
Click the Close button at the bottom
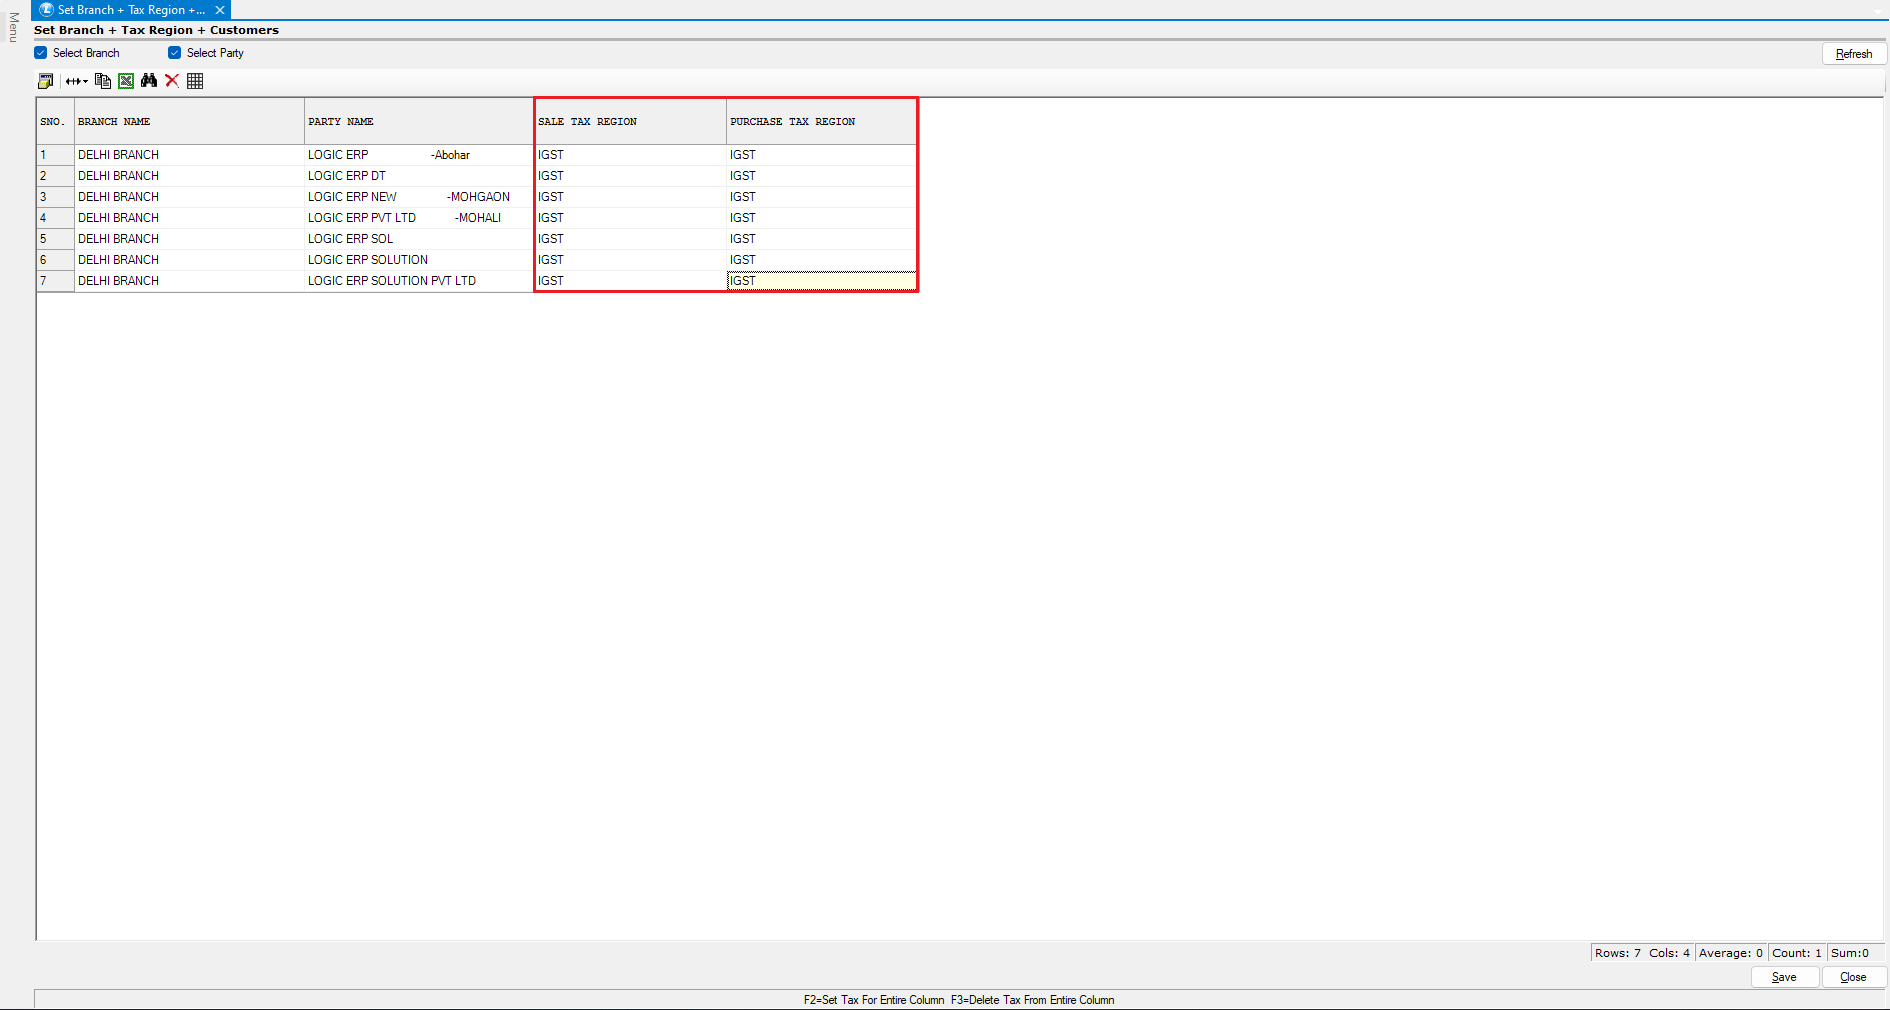(x=1853, y=977)
